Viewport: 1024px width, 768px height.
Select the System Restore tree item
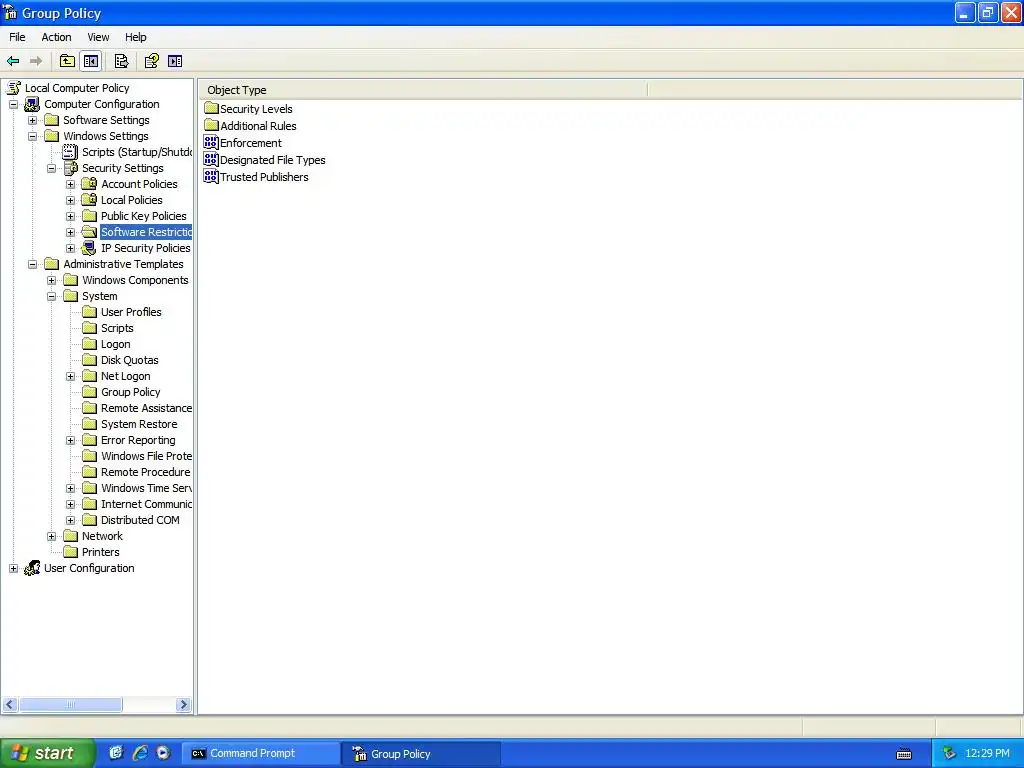click(139, 424)
